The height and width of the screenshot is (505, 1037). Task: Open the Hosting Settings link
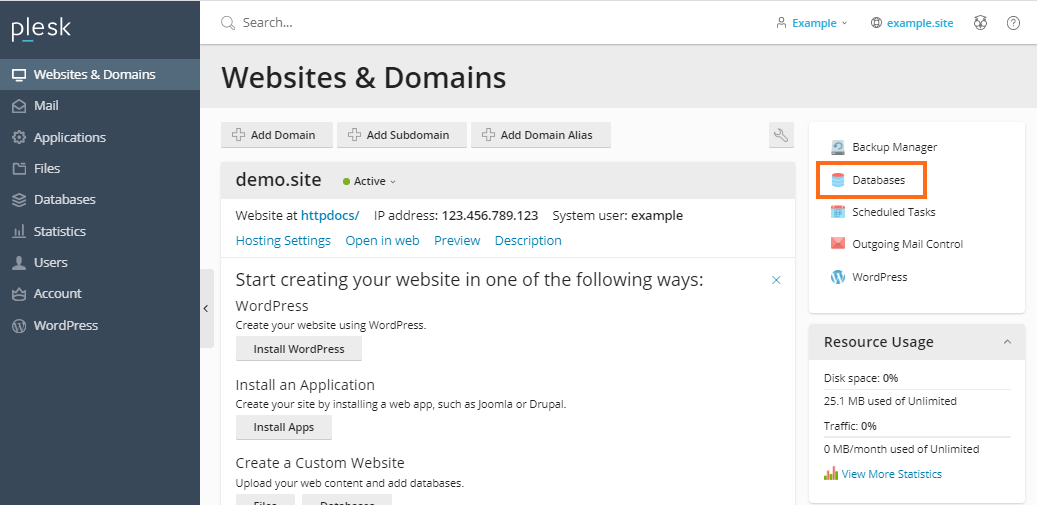point(283,241)
